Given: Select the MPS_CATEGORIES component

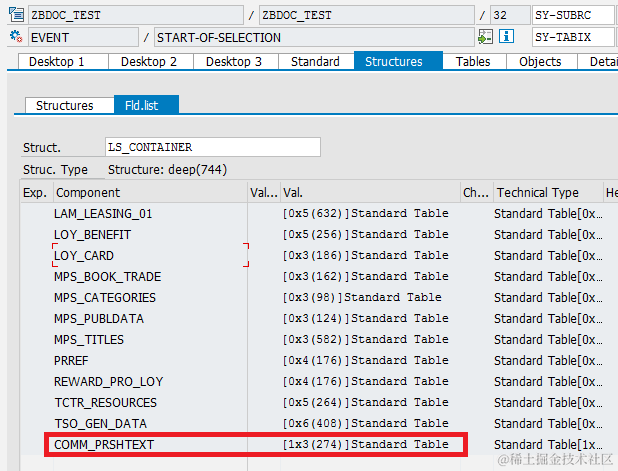Looking at the screenshot, I should pyautogui.click(x=105, y=298).
